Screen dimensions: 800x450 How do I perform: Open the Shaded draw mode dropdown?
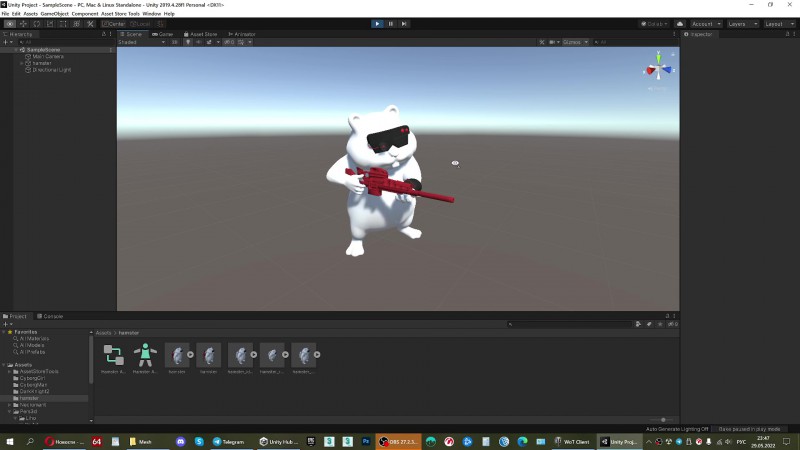pos(142,42)
